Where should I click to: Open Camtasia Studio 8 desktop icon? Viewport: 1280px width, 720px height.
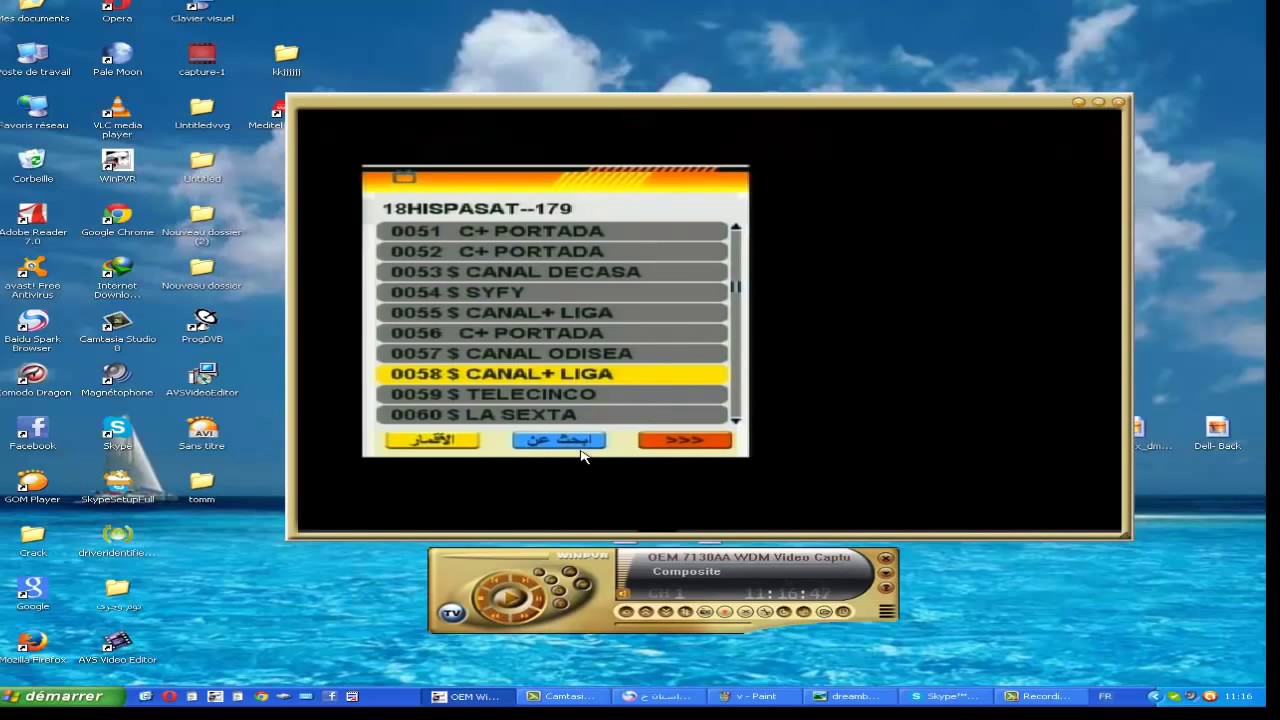coord(117,331)
